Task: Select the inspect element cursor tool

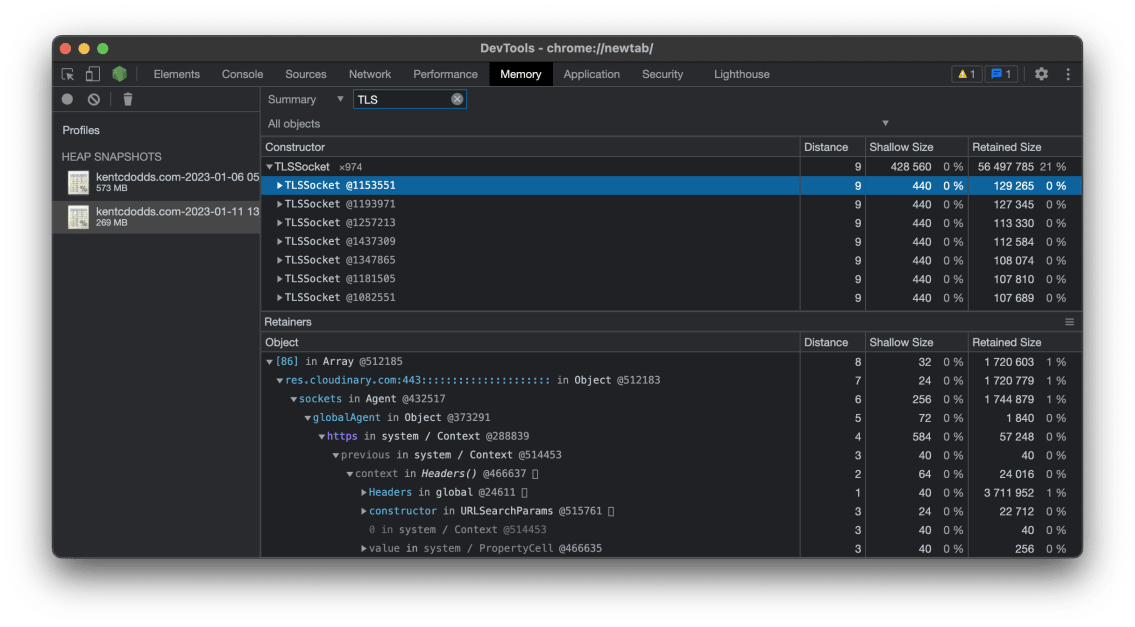Action: click(68, 74)
